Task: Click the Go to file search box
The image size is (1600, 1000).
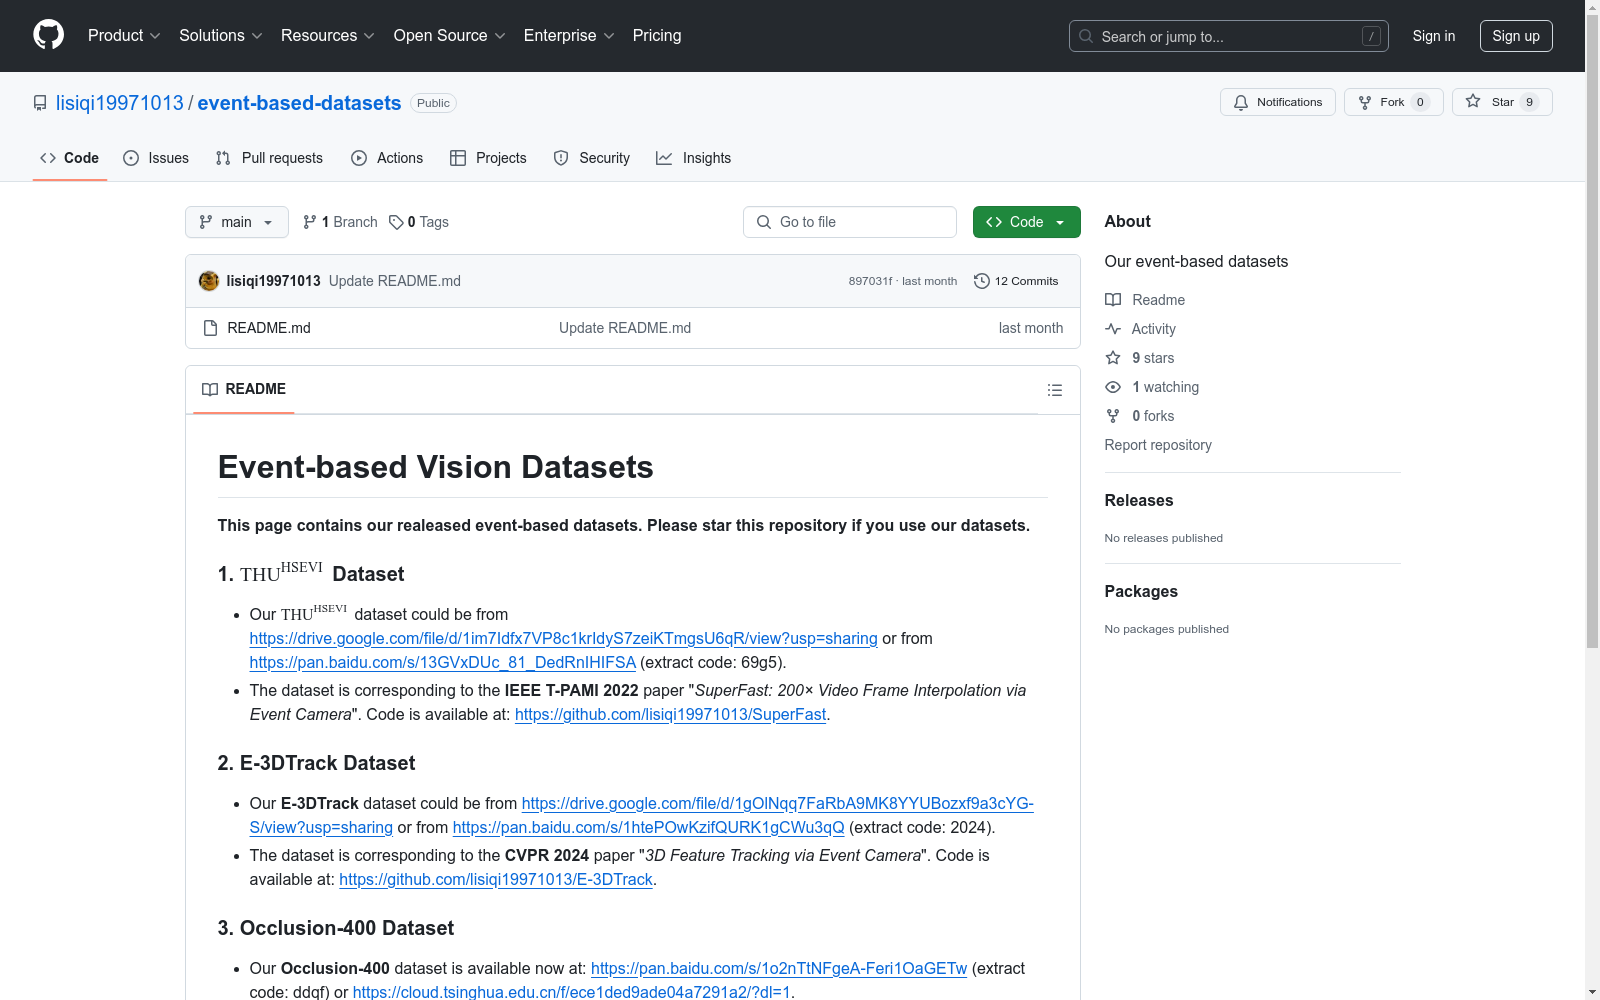Action: (x=850, y=222)
